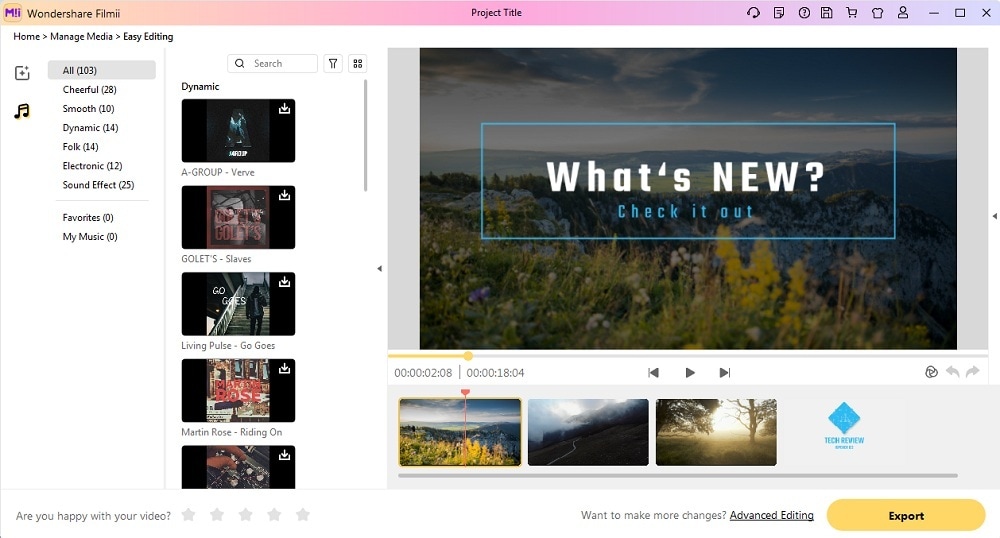The width and height of the screenshot is (1000, 538).
Task: Redo the last action
Action: (973, 372)
